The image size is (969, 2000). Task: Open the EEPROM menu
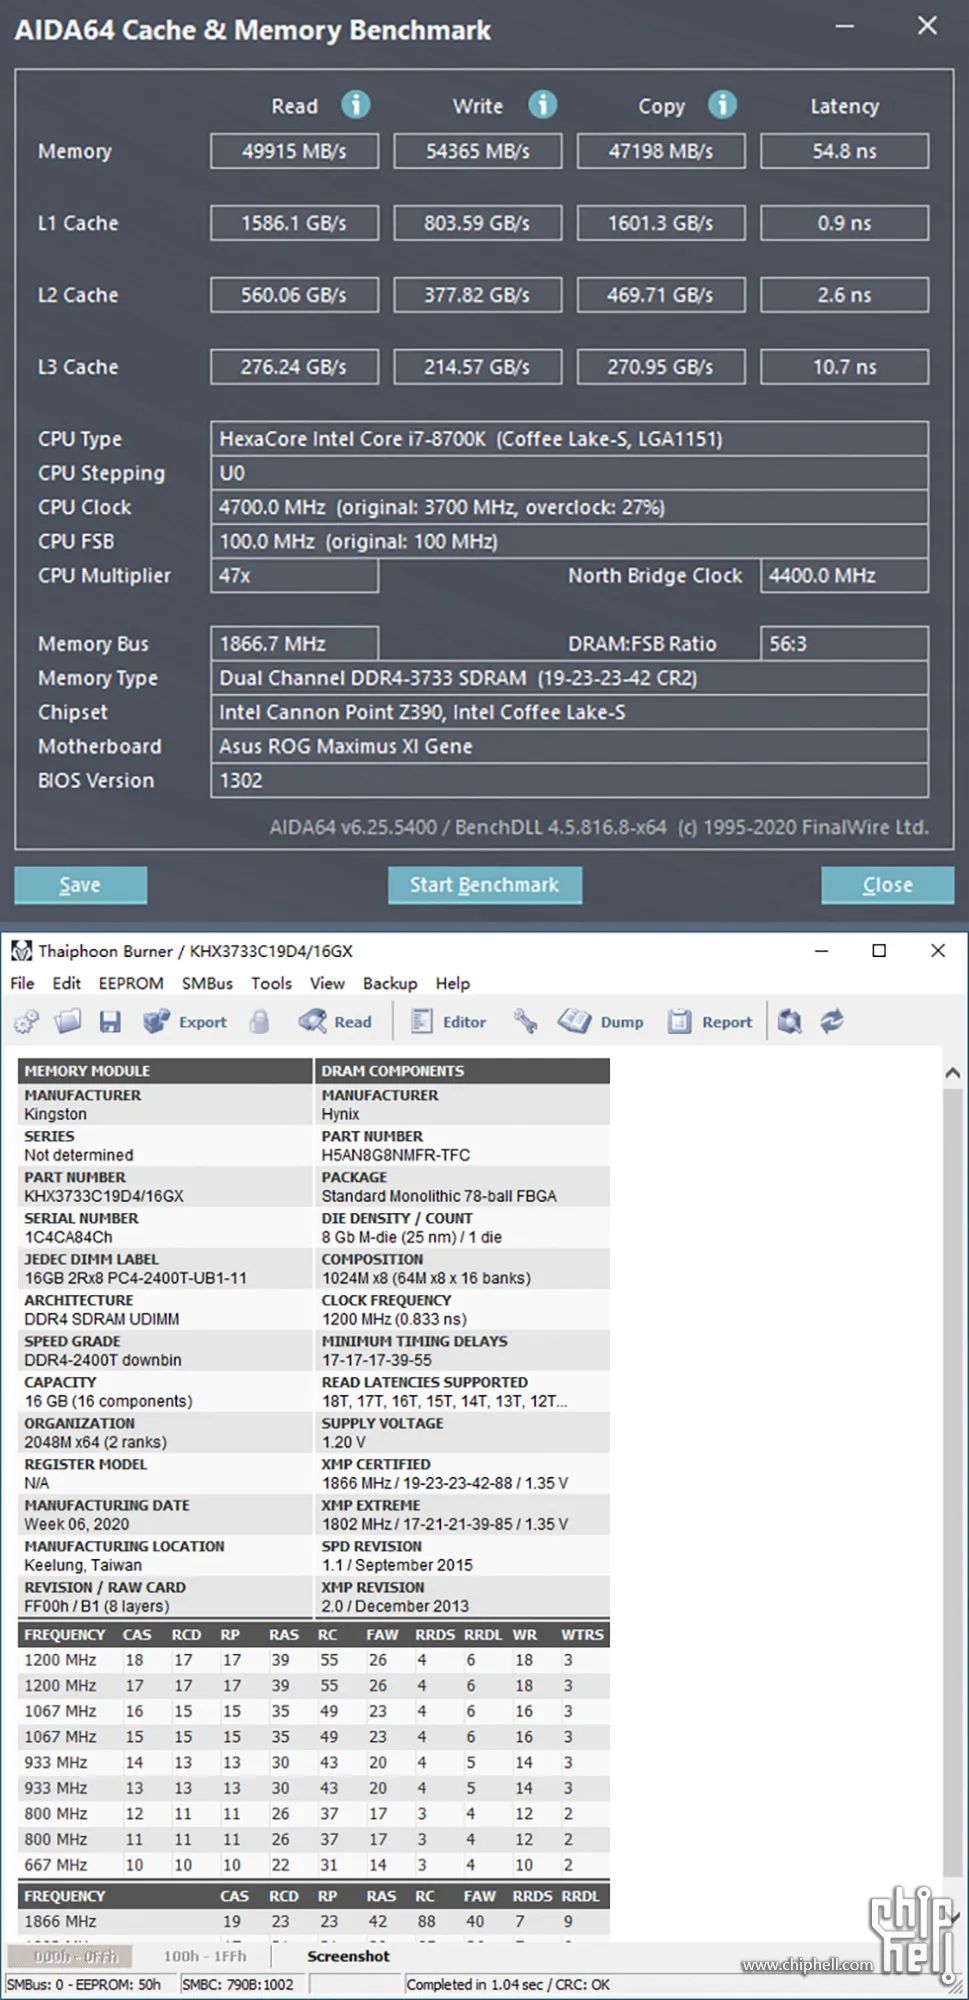point(131,983)
